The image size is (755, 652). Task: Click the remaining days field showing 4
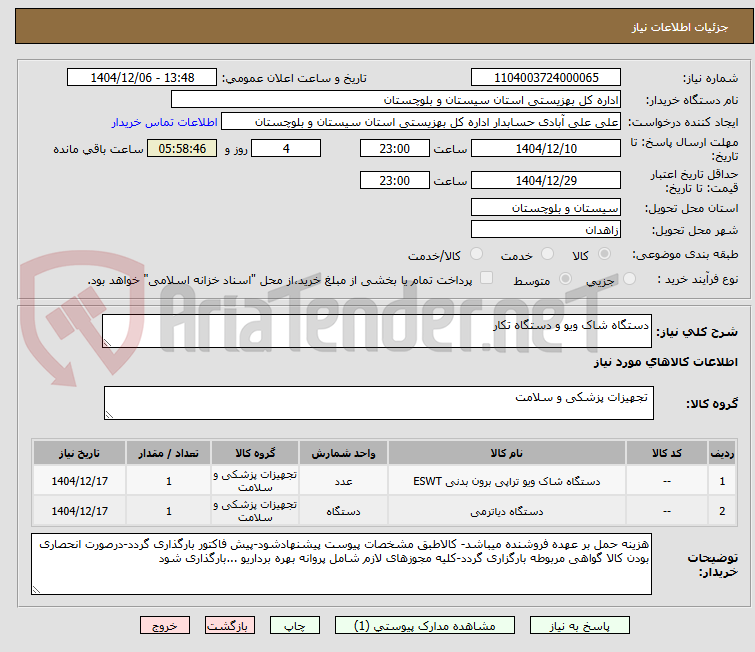(x=286, y=148)
